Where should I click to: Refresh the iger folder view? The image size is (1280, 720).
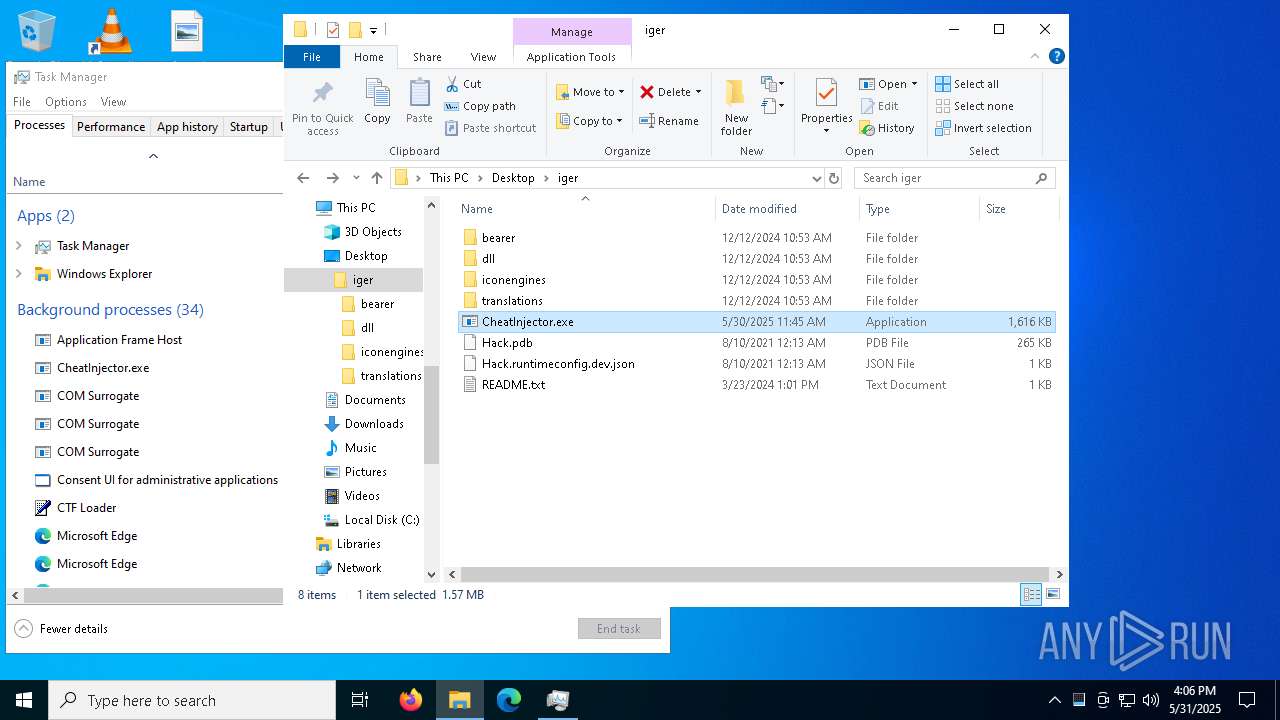point(834,178)
